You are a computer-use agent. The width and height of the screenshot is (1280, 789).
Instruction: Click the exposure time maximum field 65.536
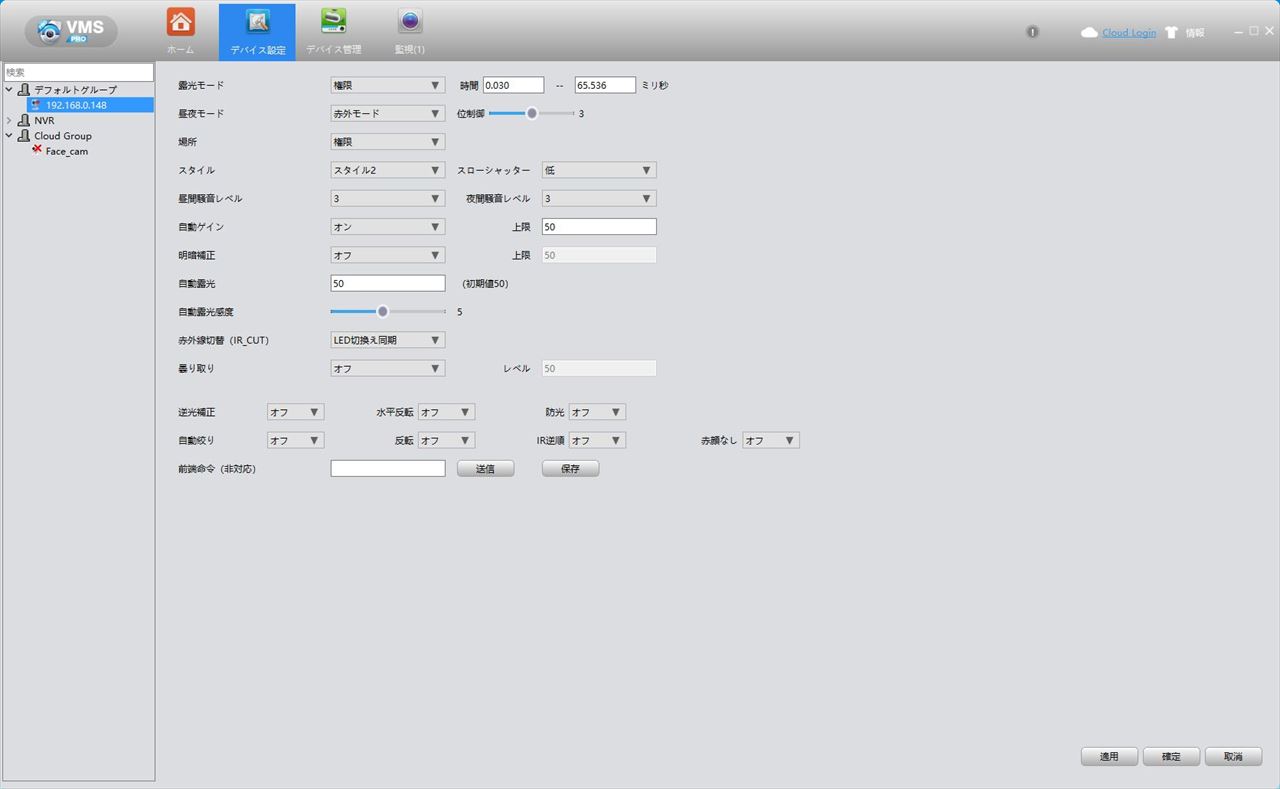point(605,85)
